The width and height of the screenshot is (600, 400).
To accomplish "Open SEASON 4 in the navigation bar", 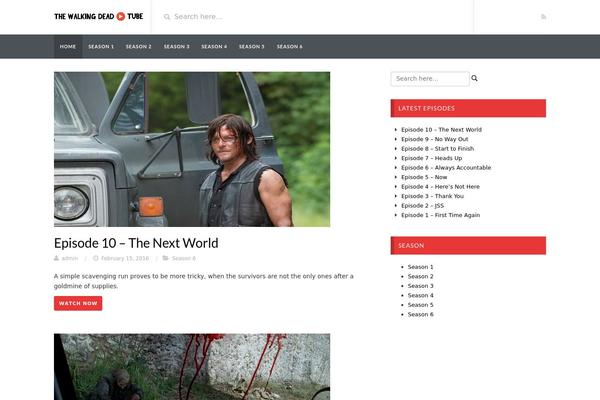I will tap(214, 47).
